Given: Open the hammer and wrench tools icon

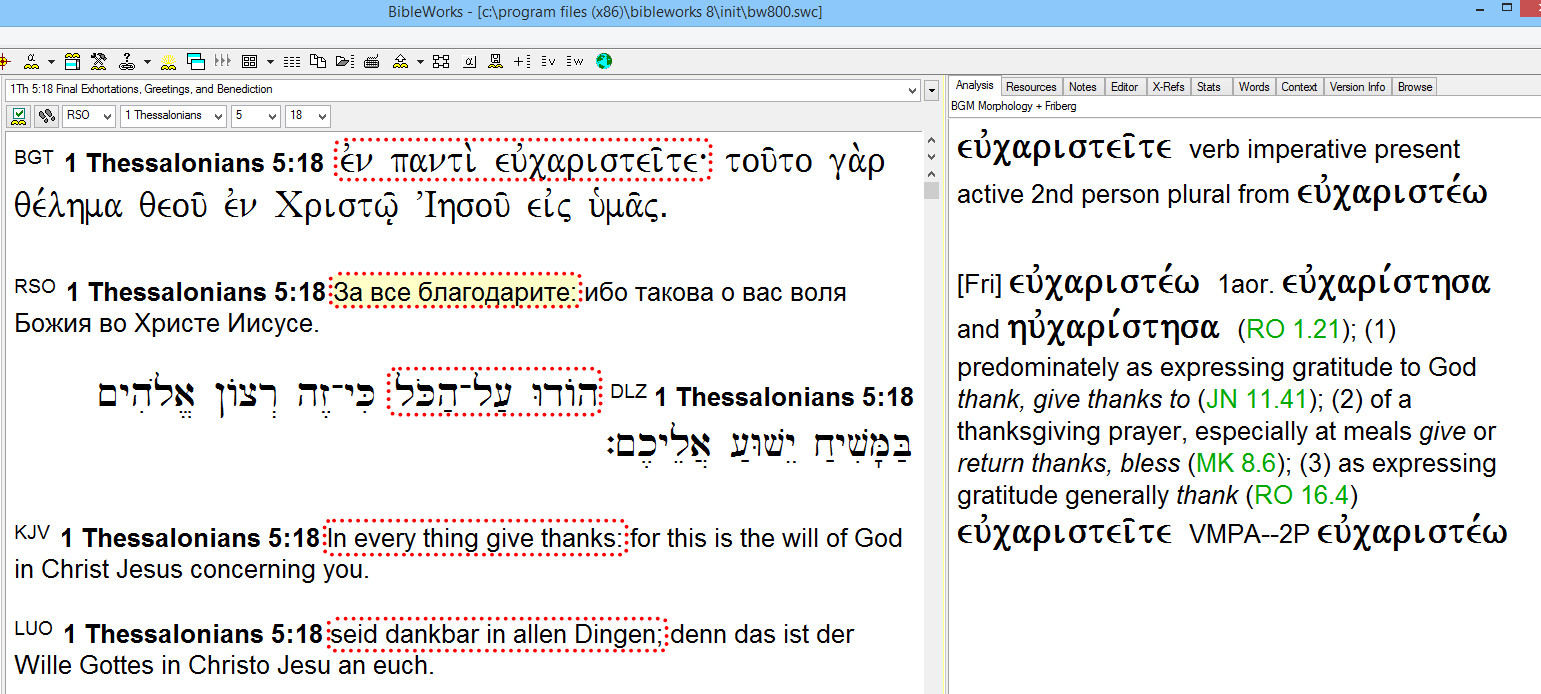Looking at the screenshot, I should coord(99,61).
